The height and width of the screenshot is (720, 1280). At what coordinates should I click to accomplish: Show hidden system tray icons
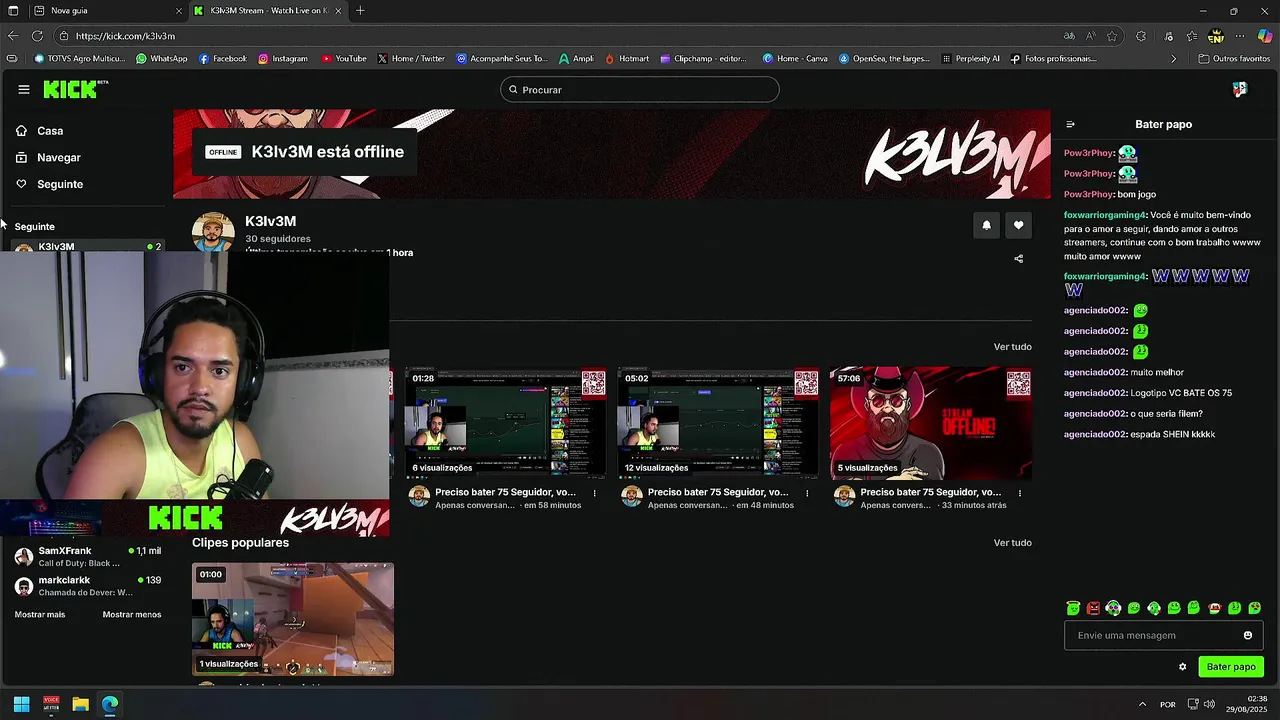1142,704
